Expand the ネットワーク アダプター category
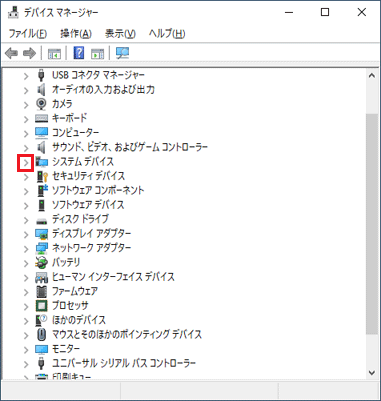381x401 pixels. click(x=26, y=249)
